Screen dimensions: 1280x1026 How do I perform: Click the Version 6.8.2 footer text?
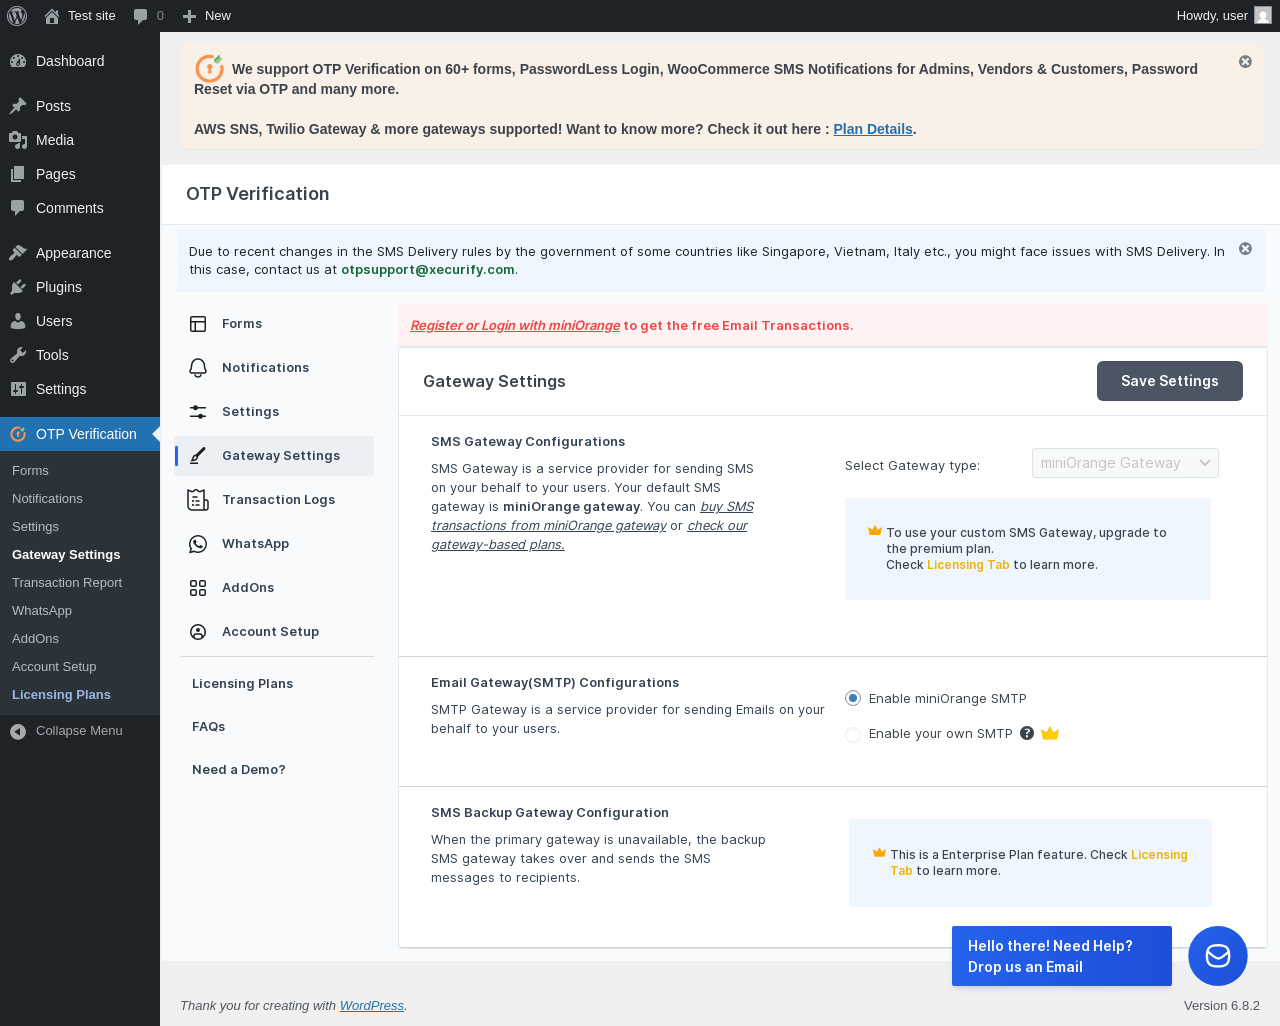click(1222, 1006)
